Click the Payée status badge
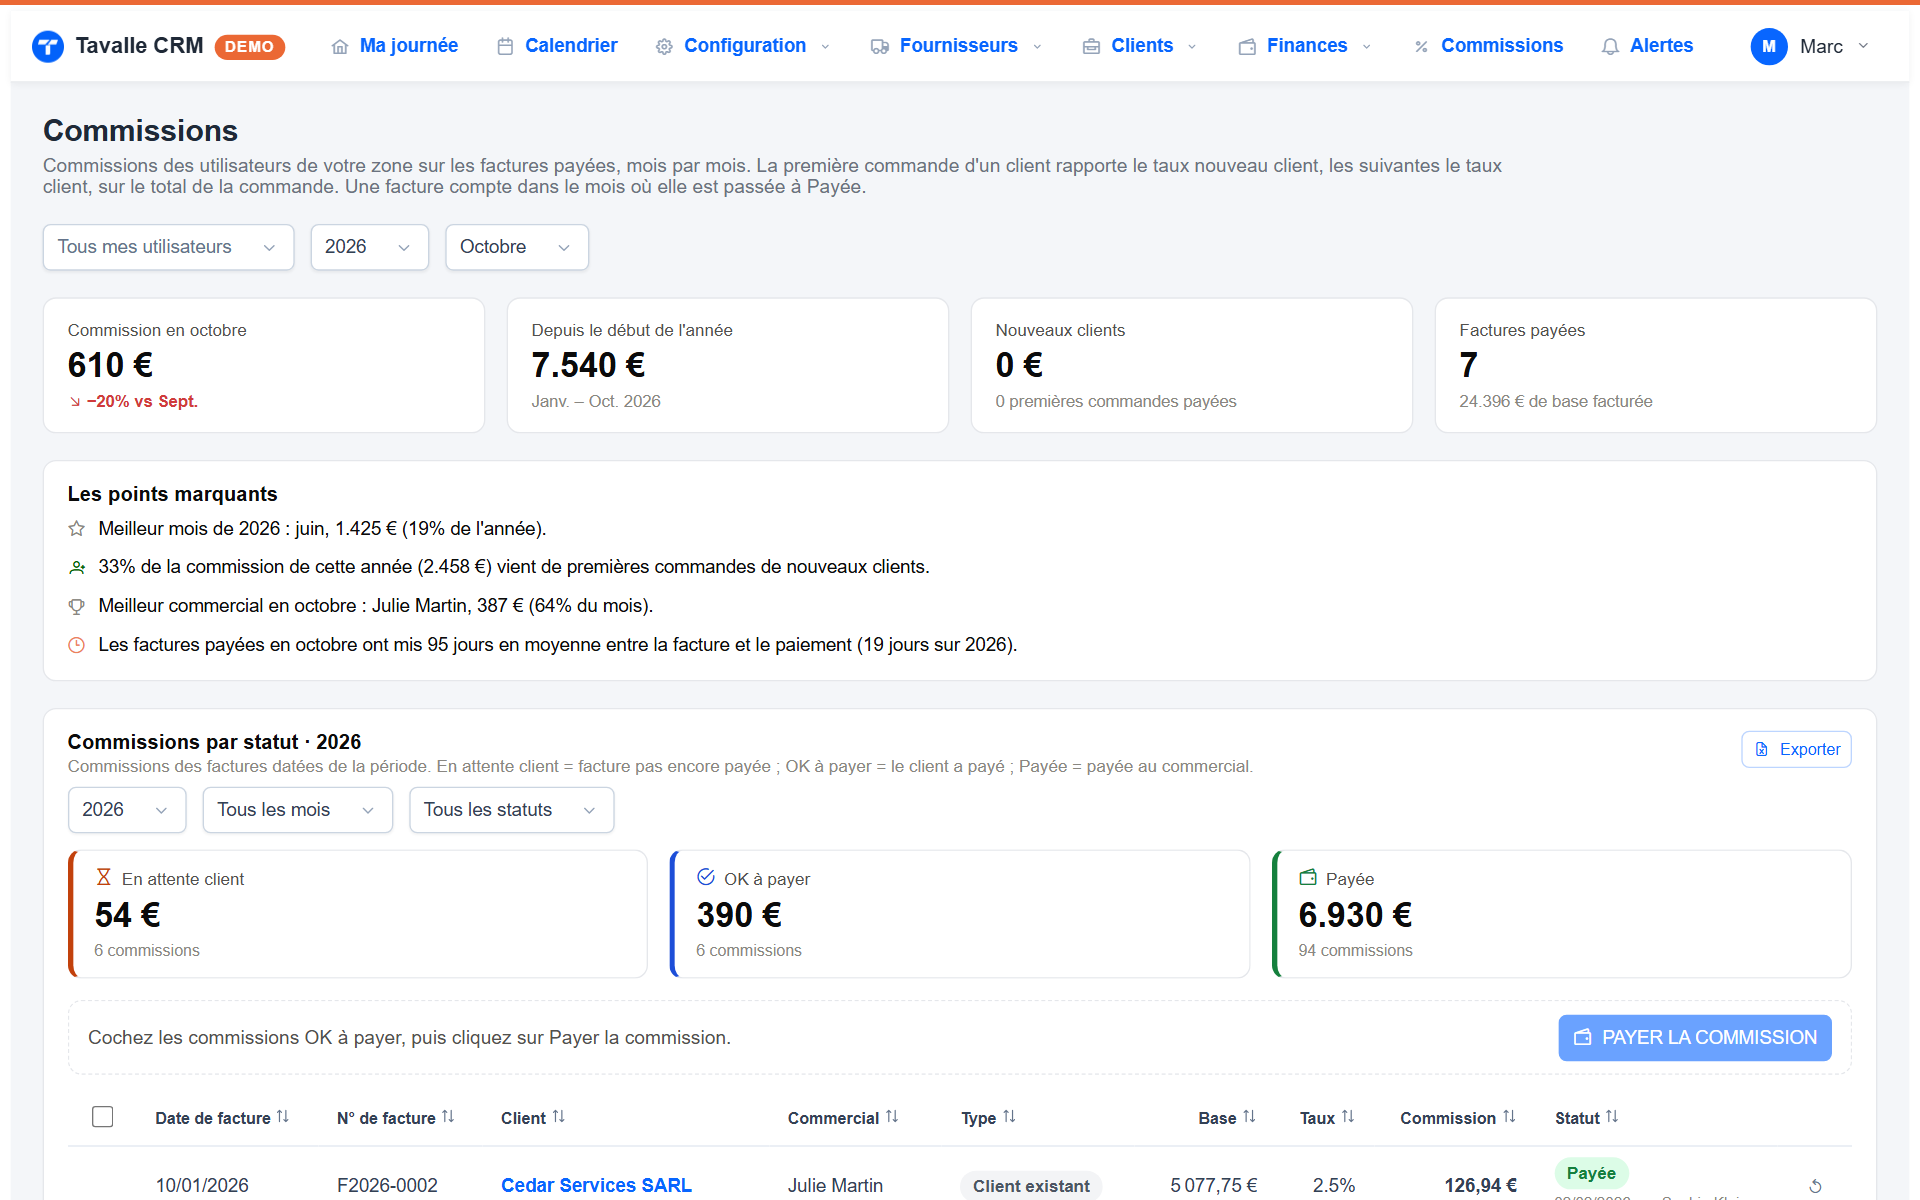Screen dimensions: 1920x1200 click(x=1591, y=1173)
